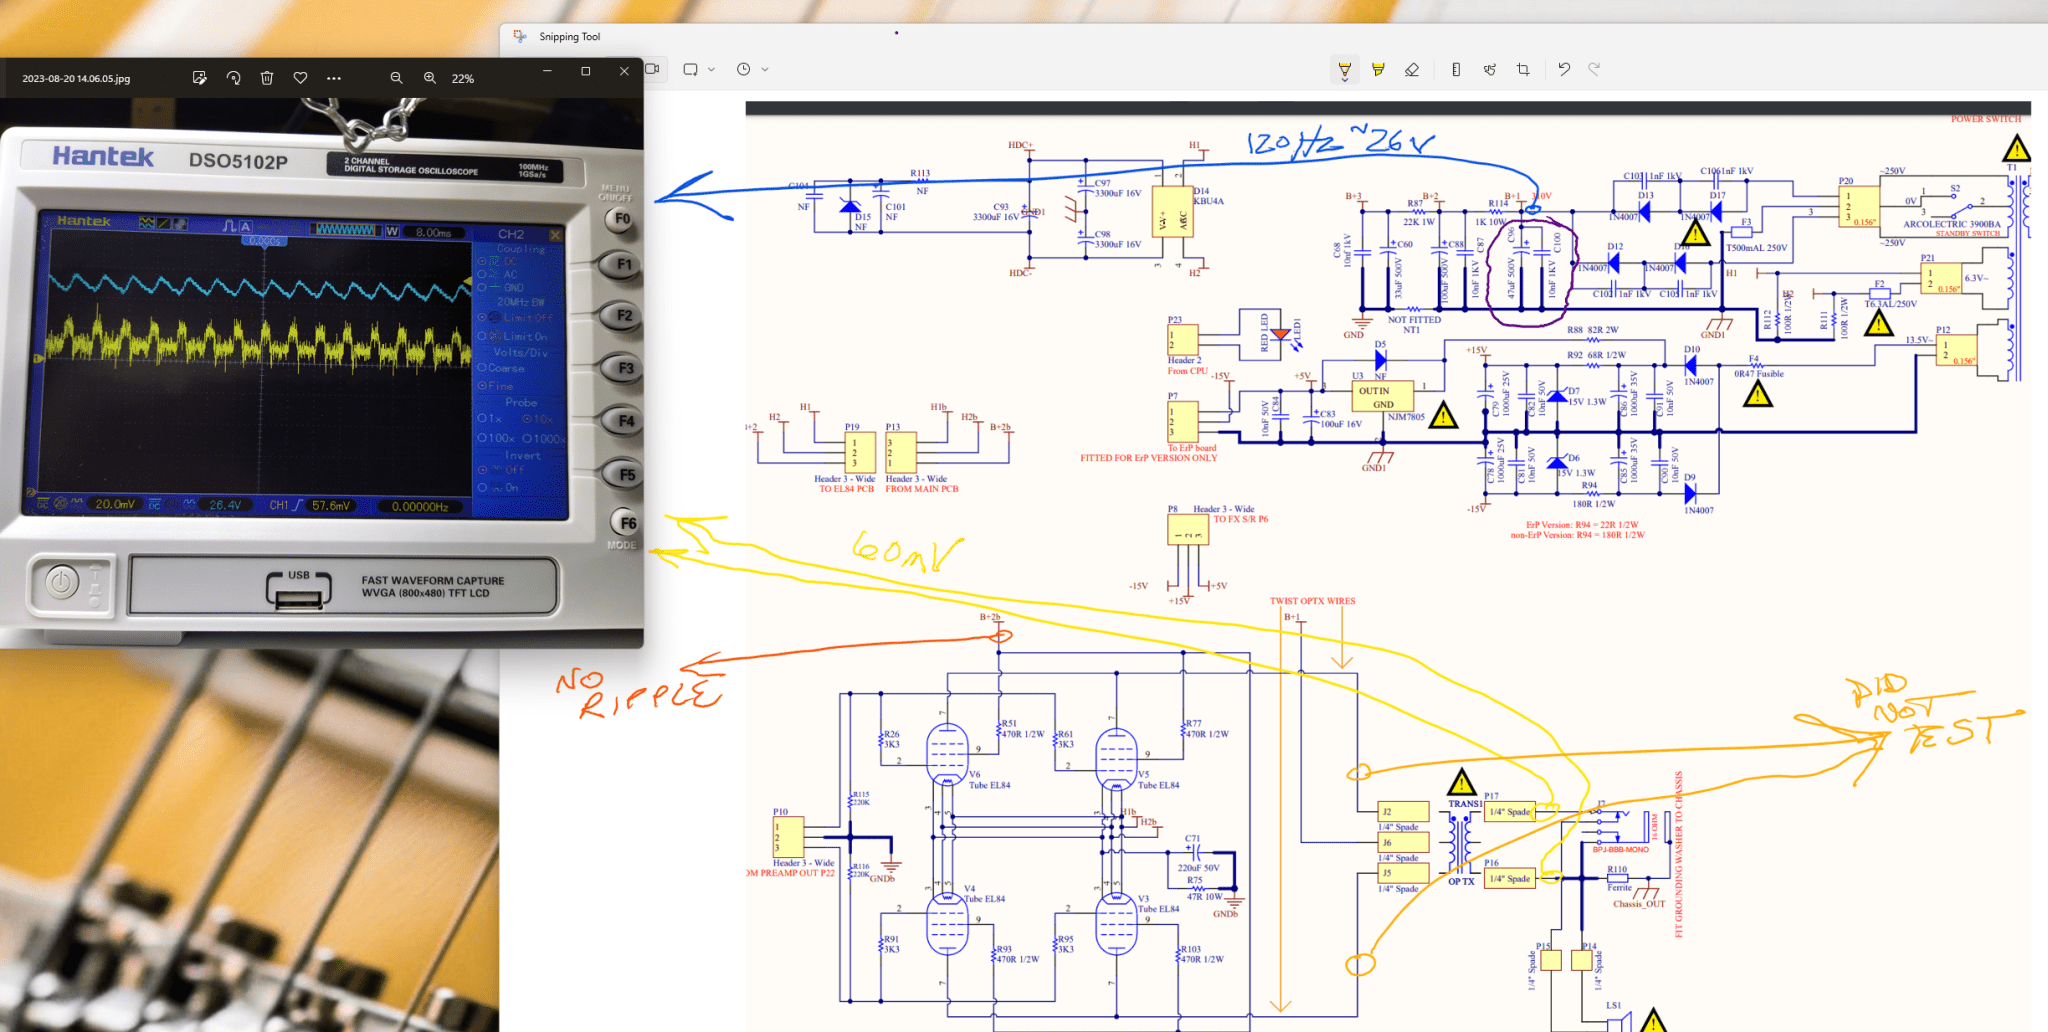Screen dimensions: 2048x1032
Task: Select the eraser tool in Snipping Tool
Action: [1412, 70]
